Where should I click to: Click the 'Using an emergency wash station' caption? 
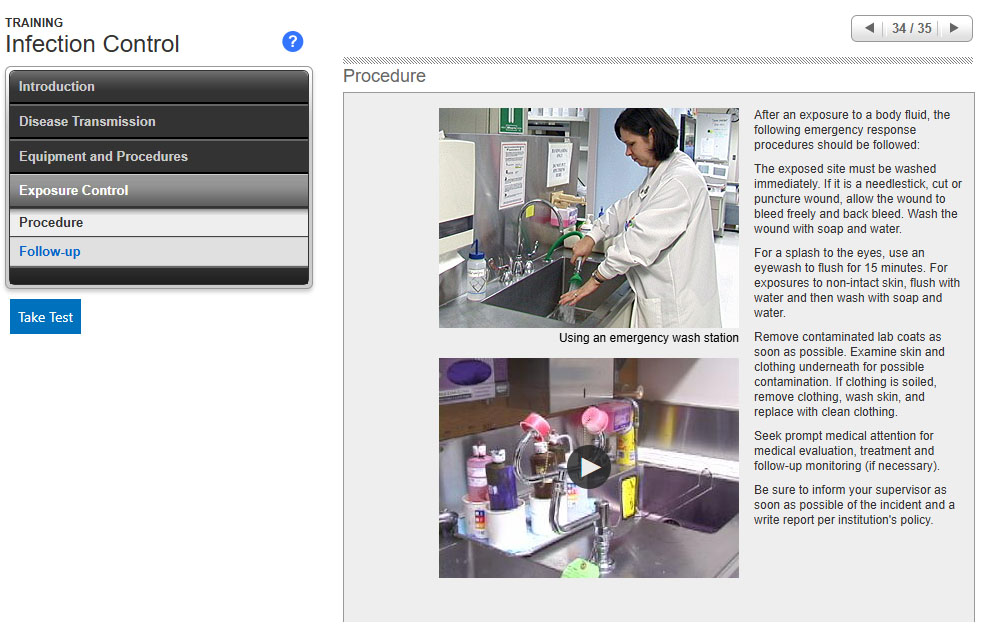click(648, 338)
